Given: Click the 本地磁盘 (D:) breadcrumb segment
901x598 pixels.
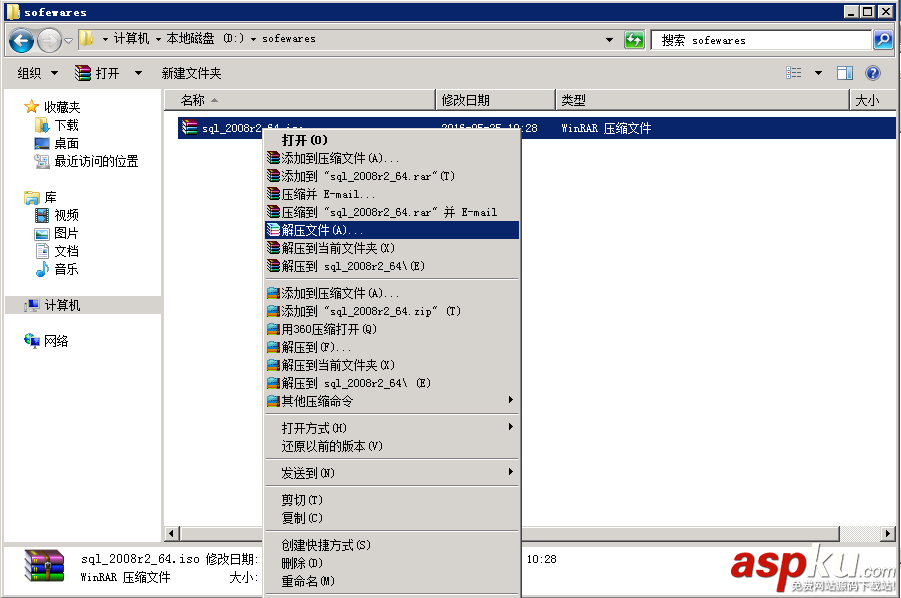Looking at the screenshot, I should tap(205, 38).
